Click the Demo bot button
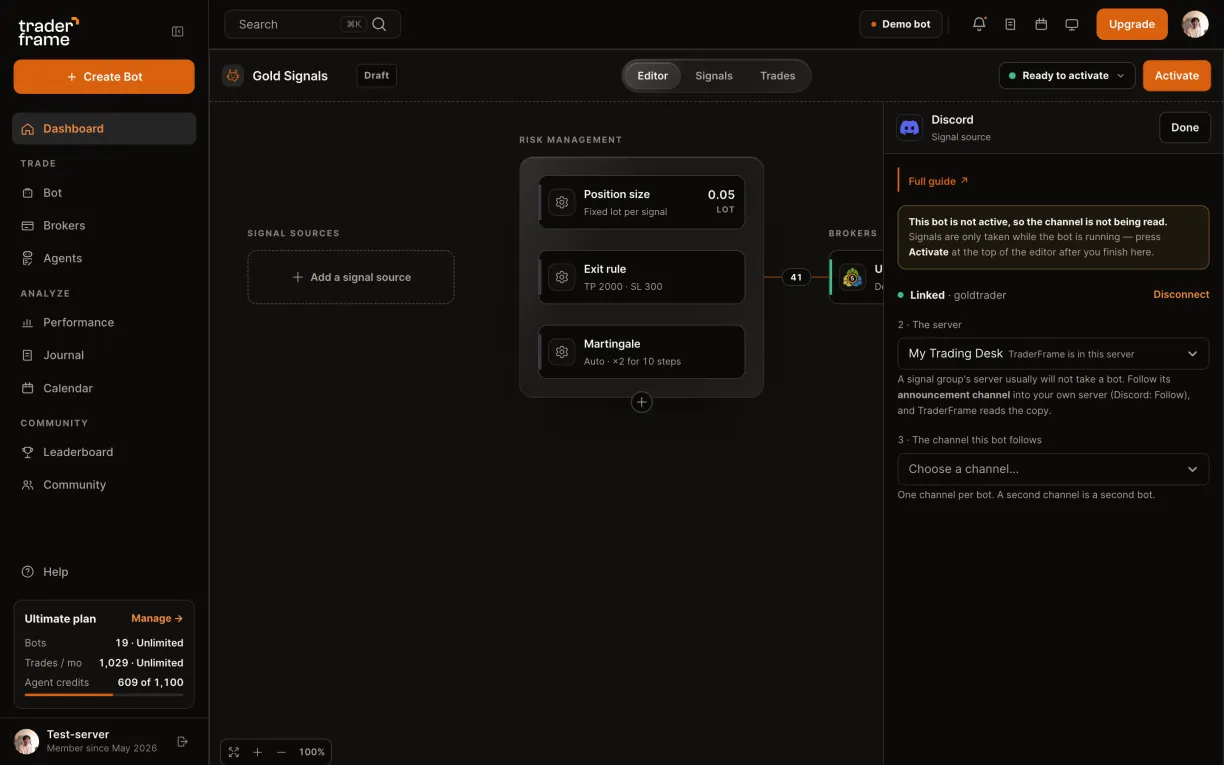Screen dimensions: 1224x765 tap(901, 24)
